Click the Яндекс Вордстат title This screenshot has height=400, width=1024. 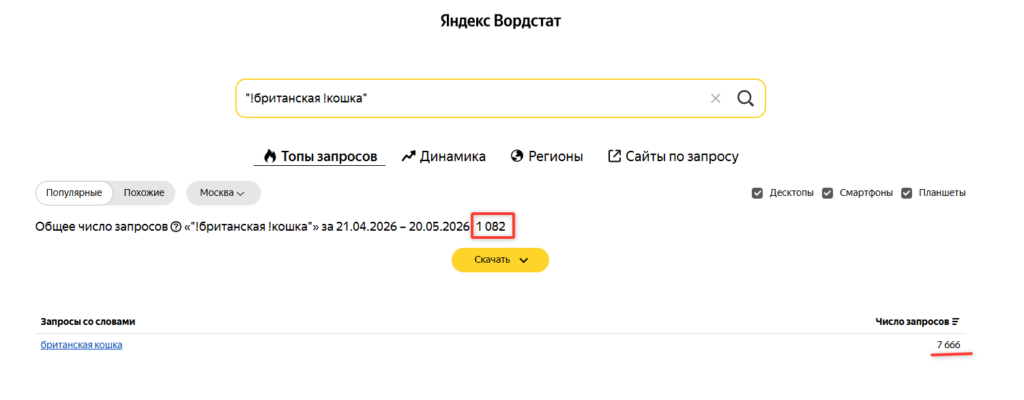pos(502,21)
